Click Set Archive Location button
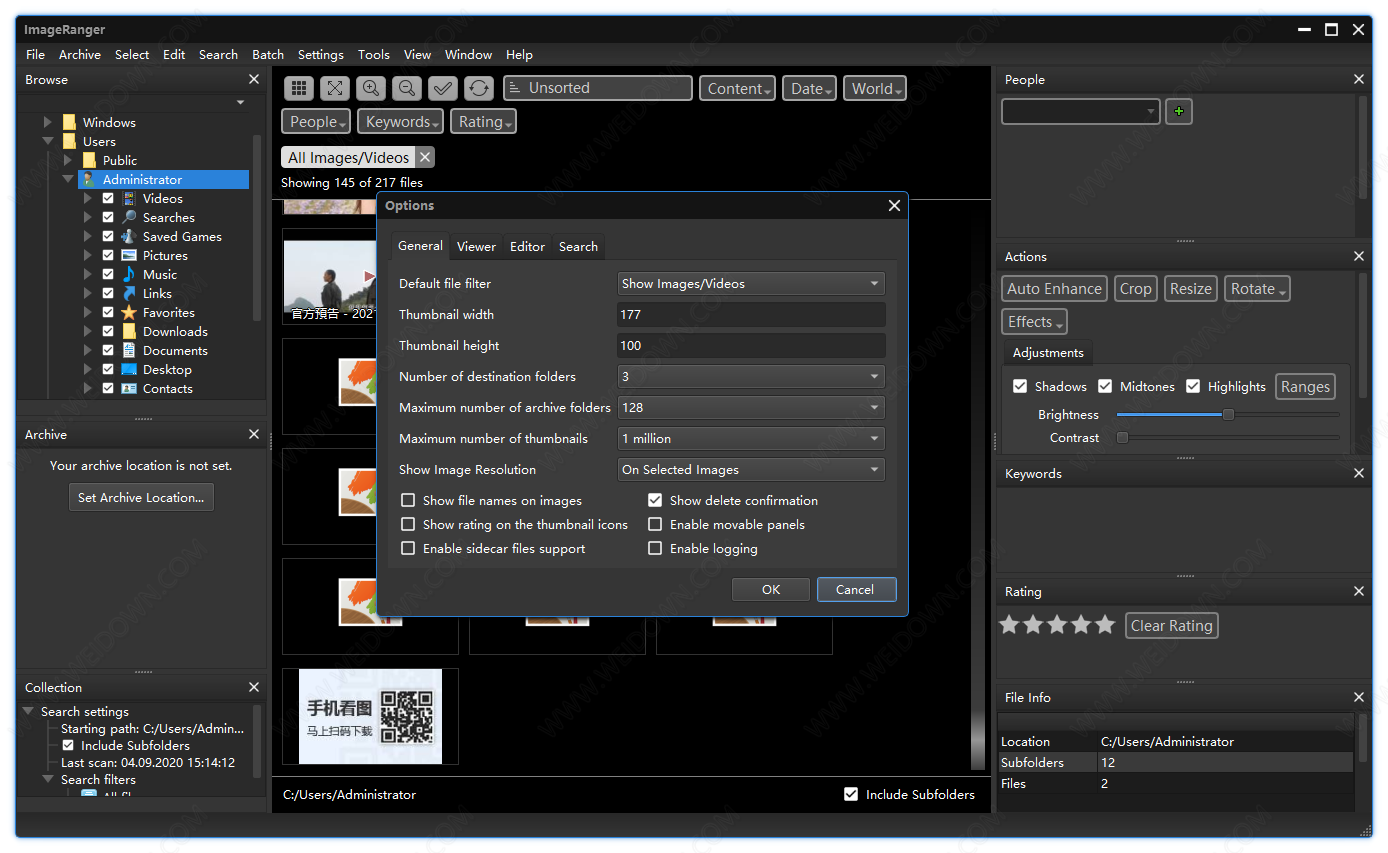1388x853 pixels. [x=141, y=498]
